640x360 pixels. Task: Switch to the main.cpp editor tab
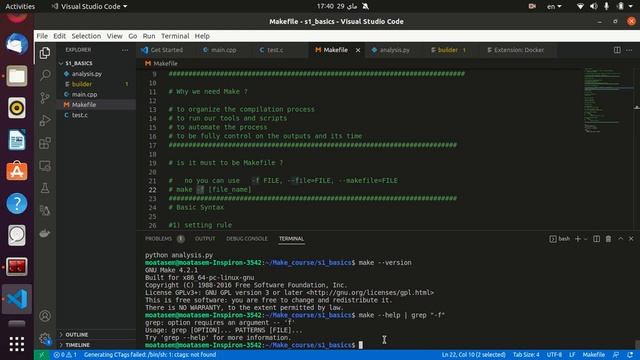tap(223, 50)
